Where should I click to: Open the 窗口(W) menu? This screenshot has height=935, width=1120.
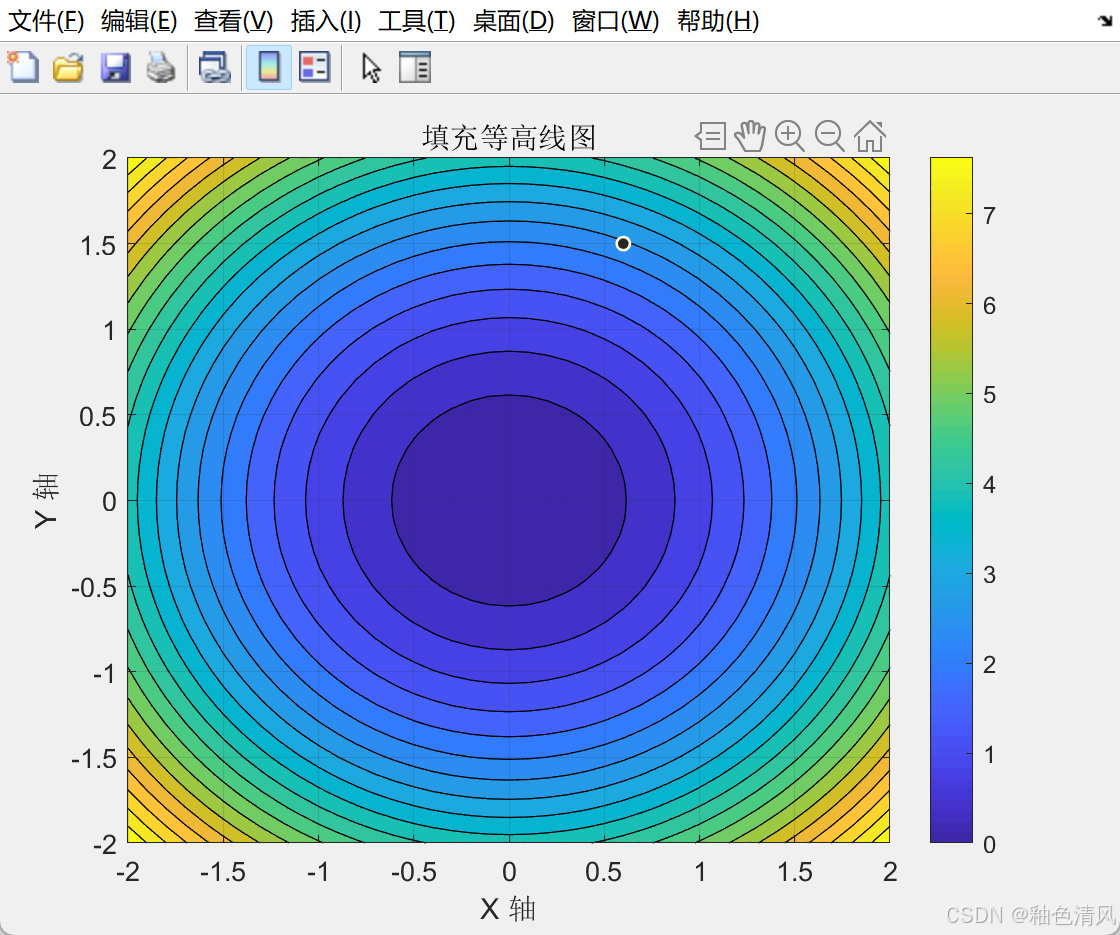coord(615,21)
